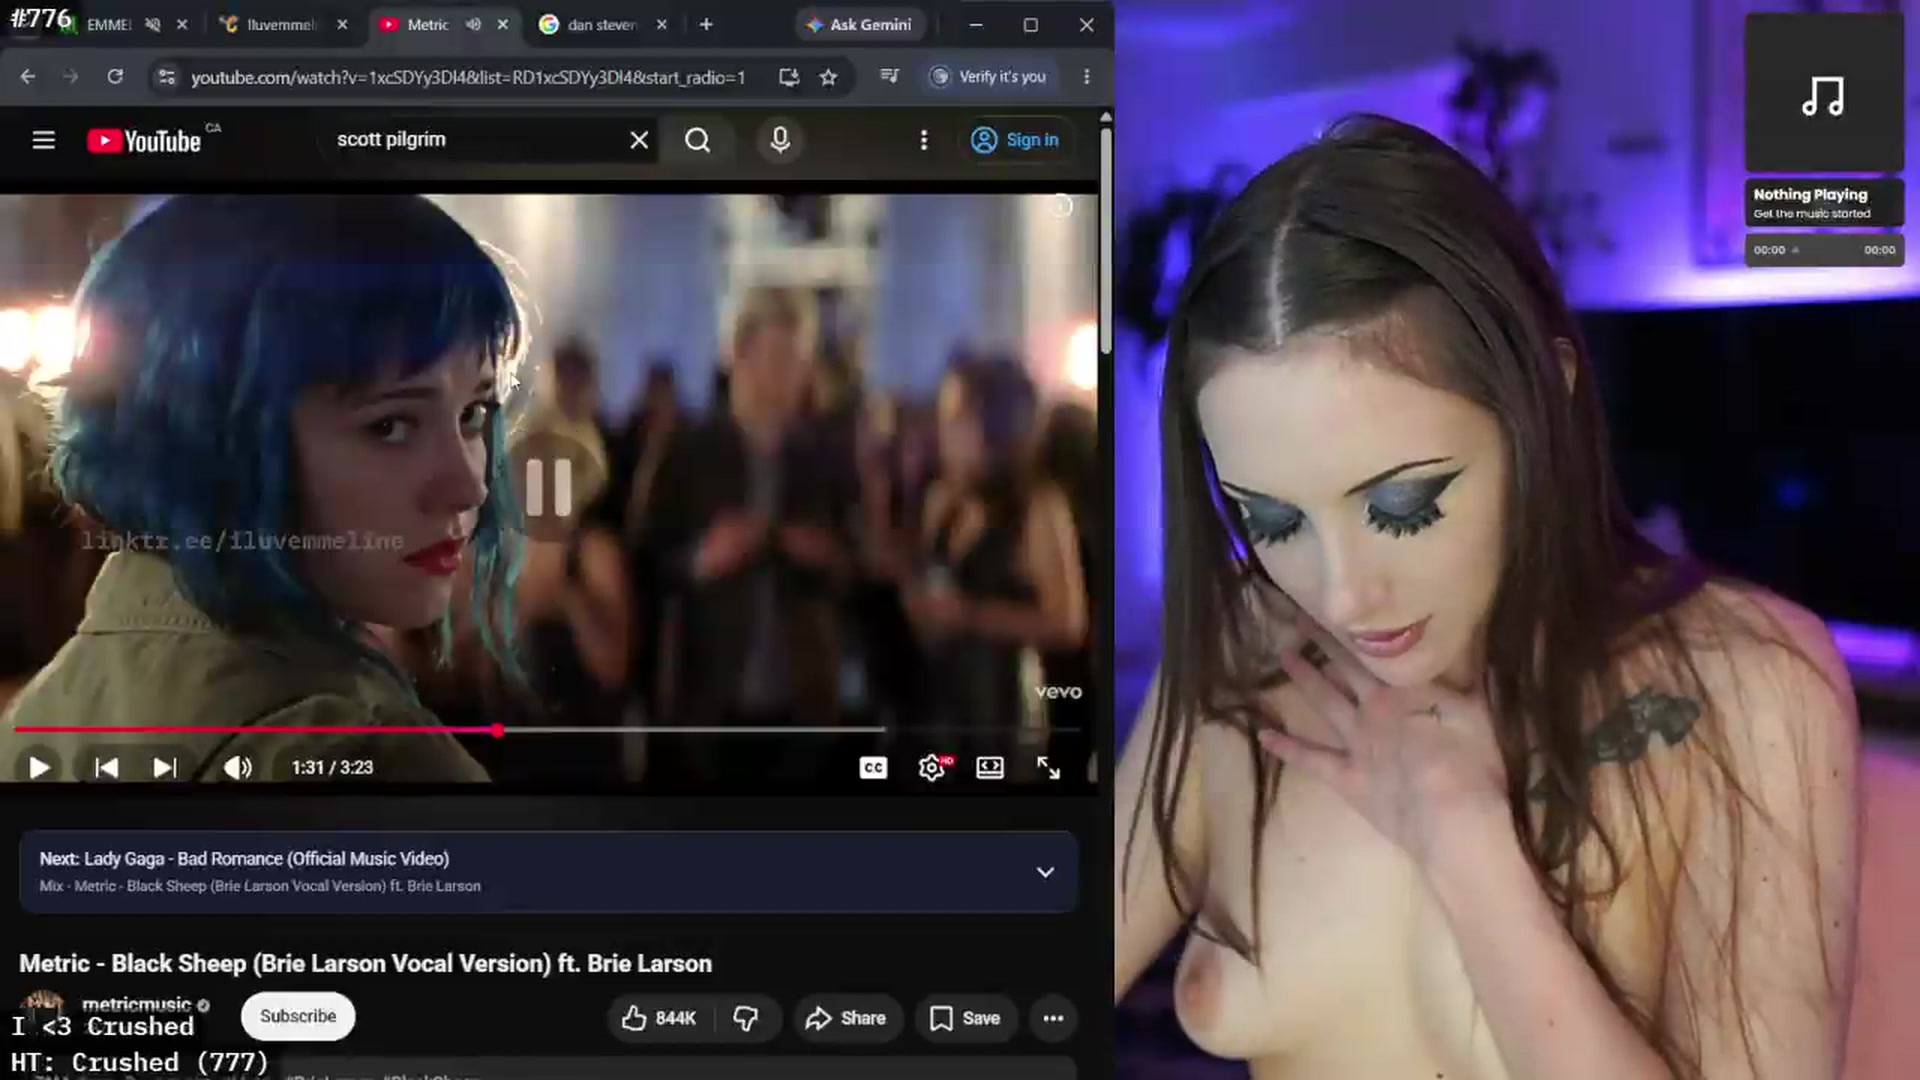1920x1080 pixels.
Task: Skip to next video
Action: point(165,767)
